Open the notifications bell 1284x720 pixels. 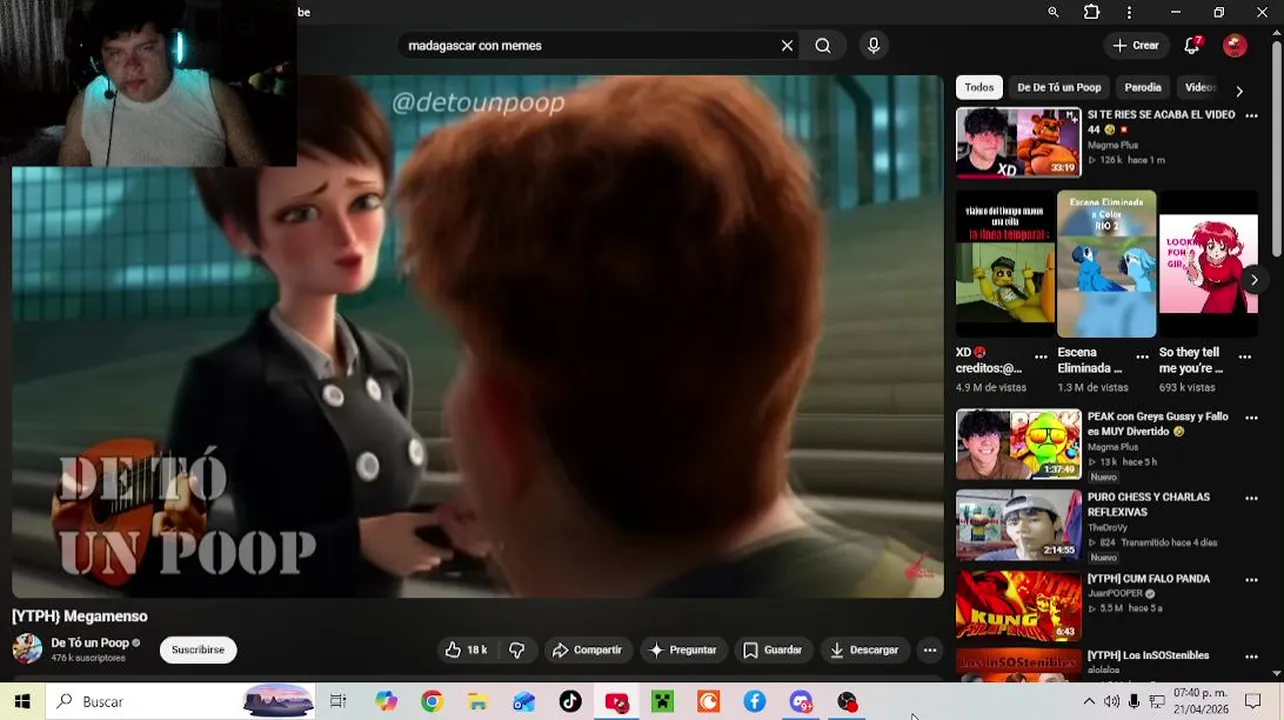pyautogui.click(x=1192, y=46)
